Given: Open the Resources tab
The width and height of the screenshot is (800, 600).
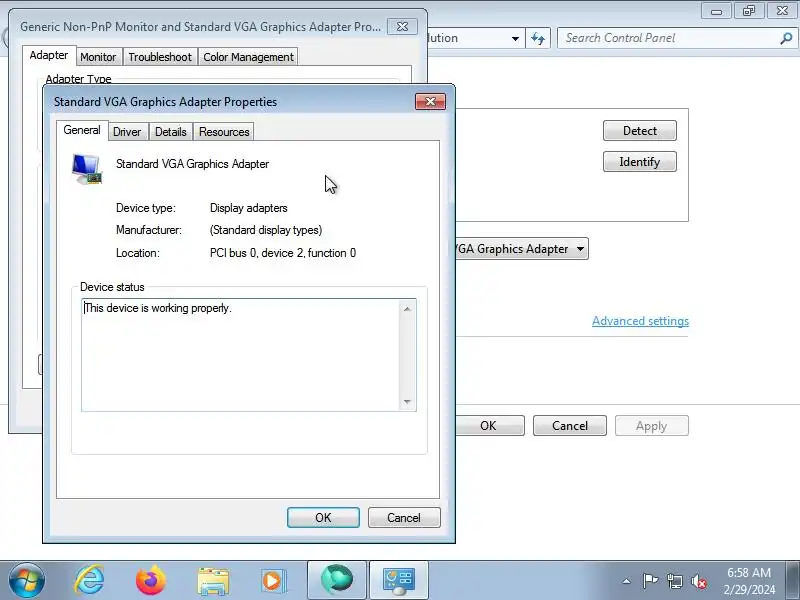Looking at the screenshot, I should (x=224, y=132).
